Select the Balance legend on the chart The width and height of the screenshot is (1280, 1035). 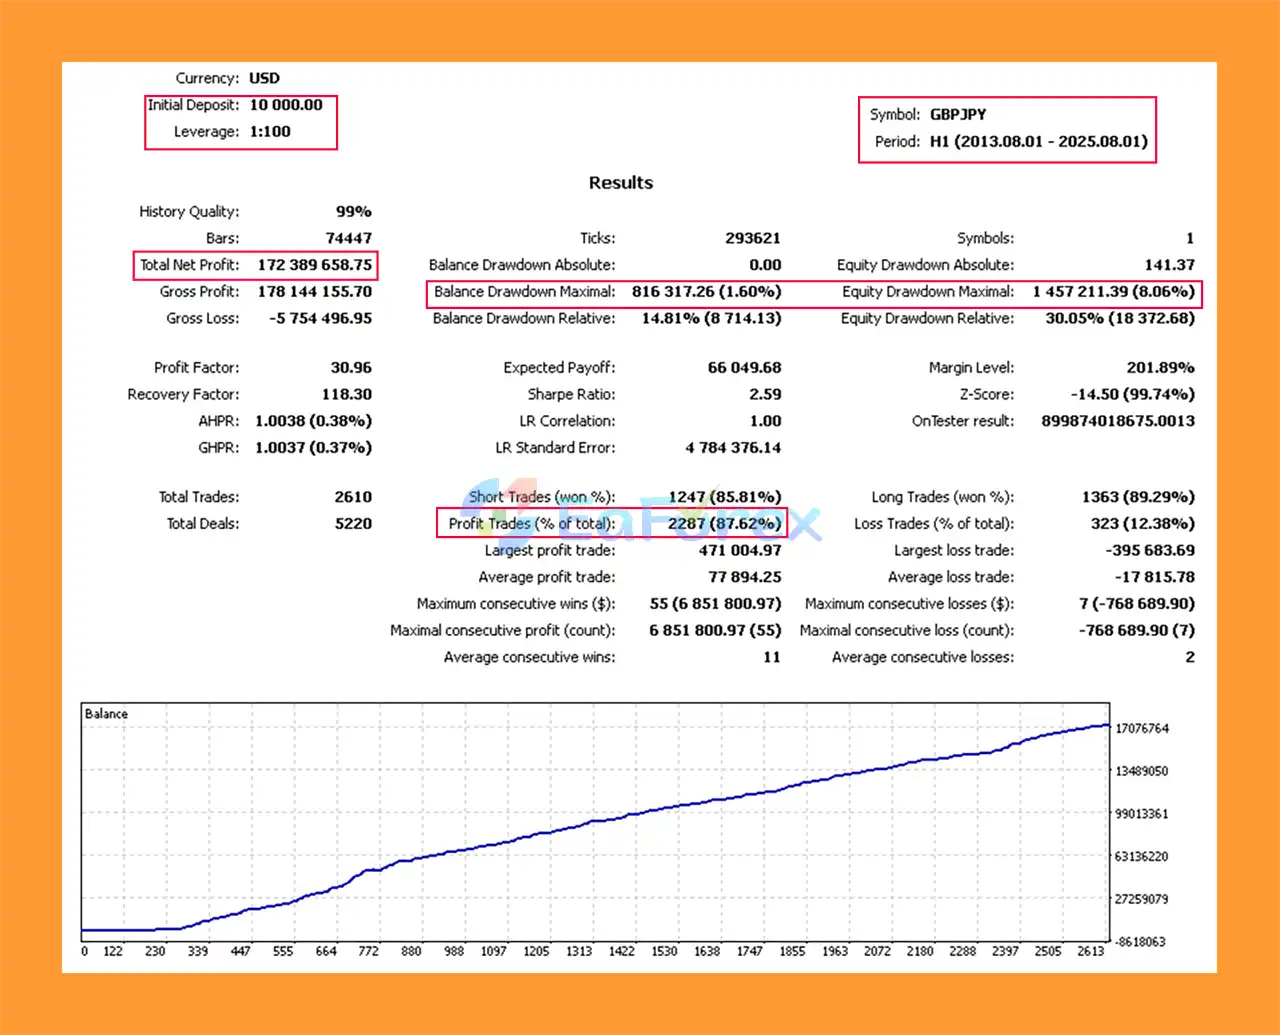[105, 713]
